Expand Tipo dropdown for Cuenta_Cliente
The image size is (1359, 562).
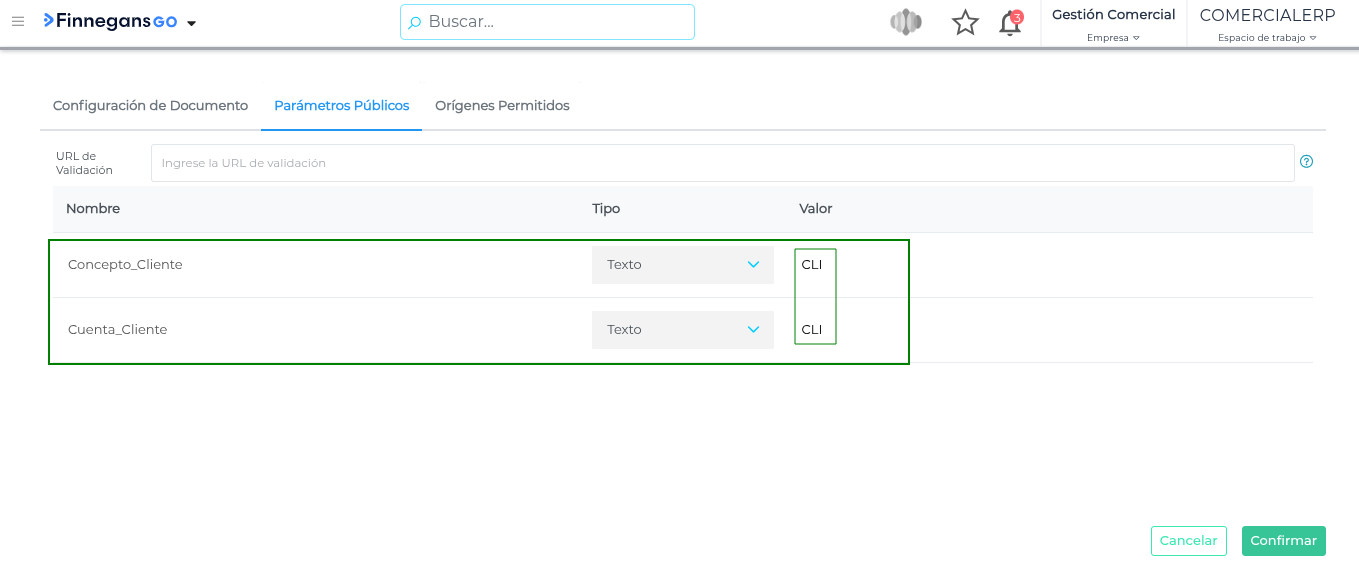(683, 330)
